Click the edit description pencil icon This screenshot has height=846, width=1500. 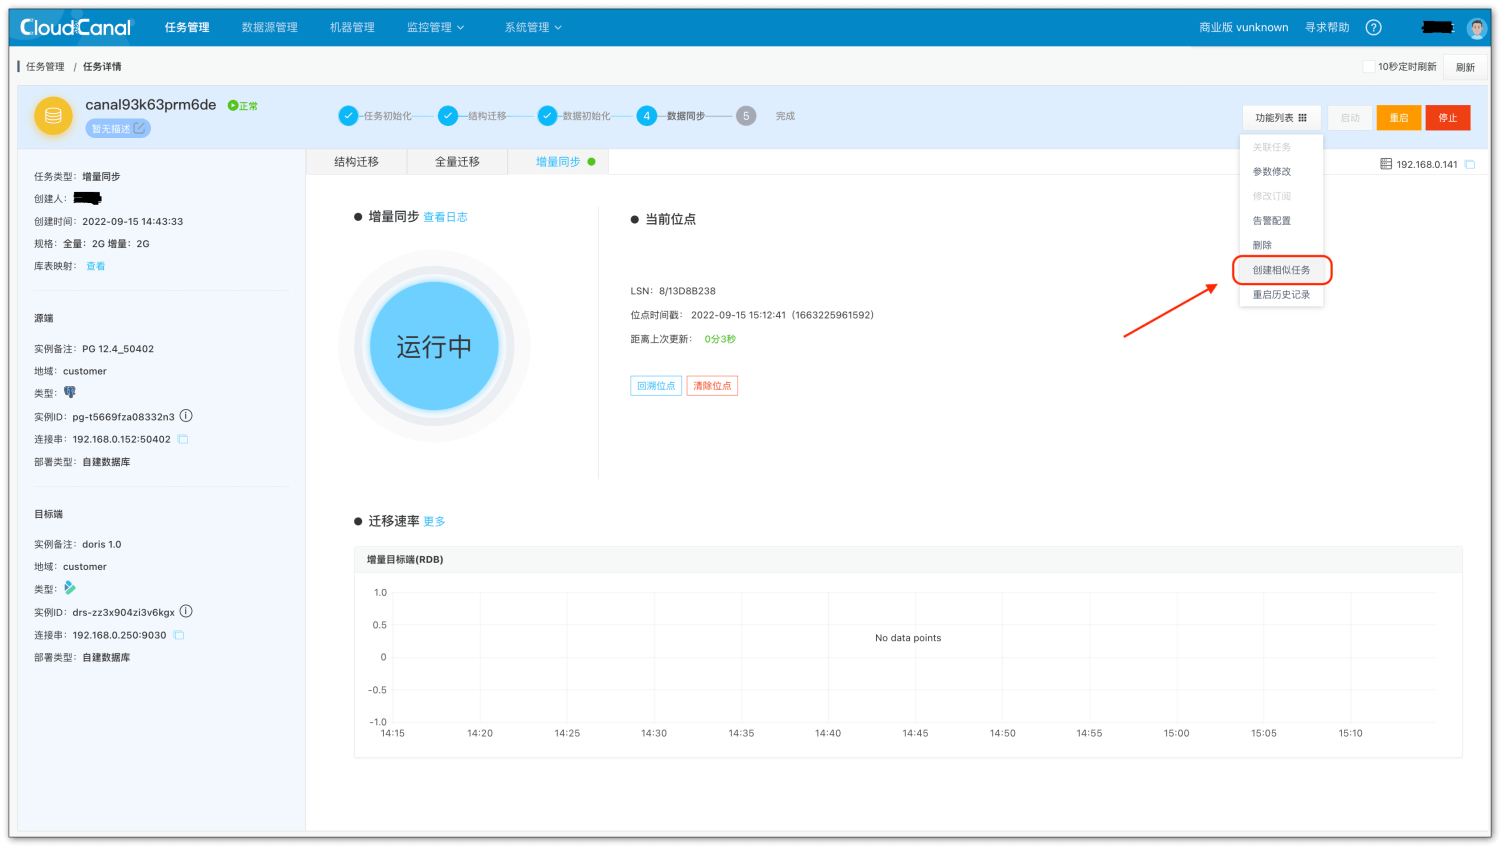[140, 128]
